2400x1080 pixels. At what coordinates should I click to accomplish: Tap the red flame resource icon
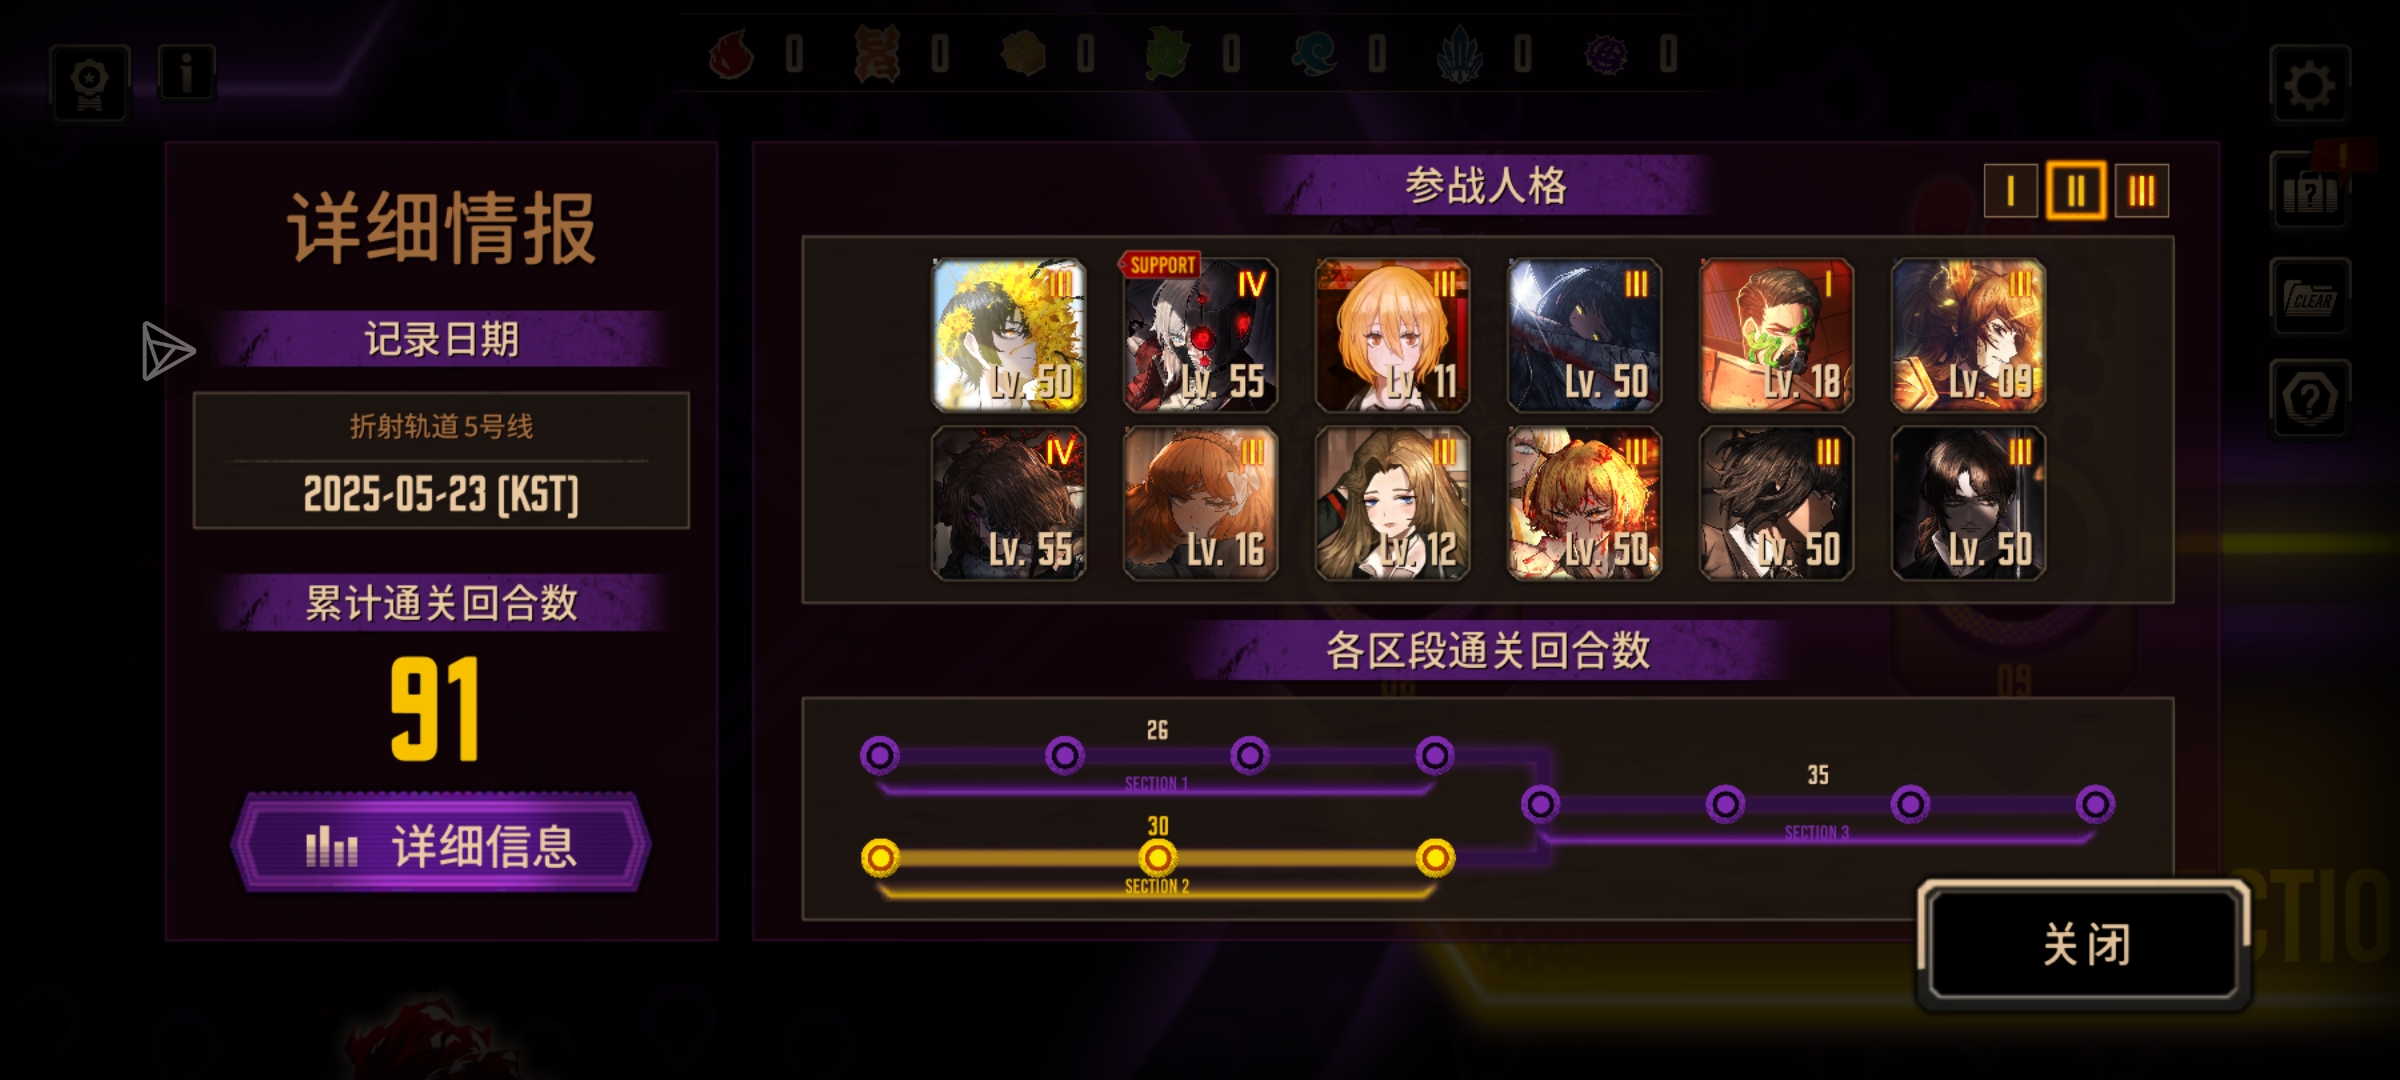(731, 54)
